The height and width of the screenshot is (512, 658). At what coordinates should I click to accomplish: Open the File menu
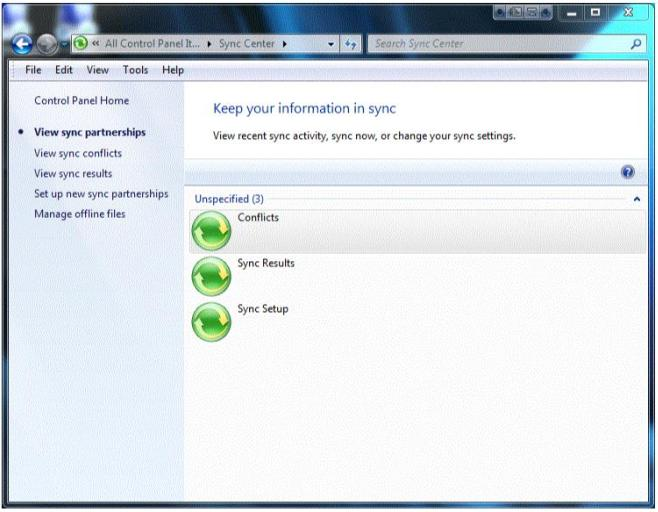33,70
